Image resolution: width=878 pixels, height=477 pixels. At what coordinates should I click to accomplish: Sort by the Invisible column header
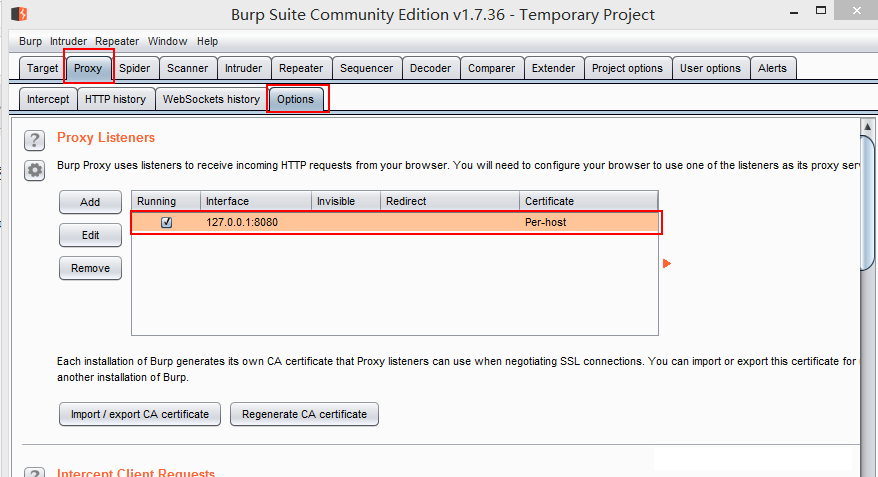point(346,201)
